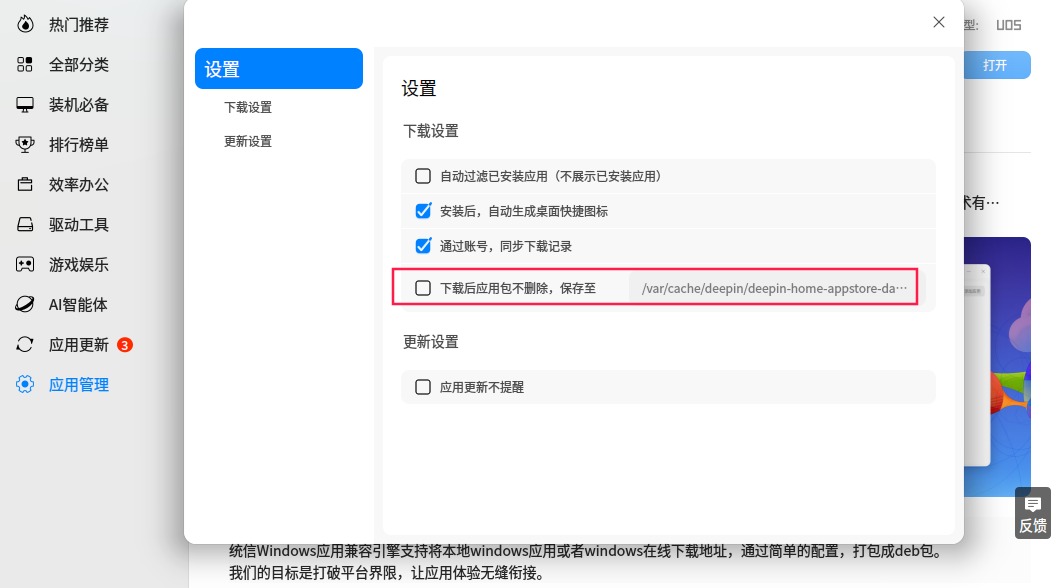The image size is (1055, 588).
Task: Open the 排行榜单 rankings
Action: (79, 145)
